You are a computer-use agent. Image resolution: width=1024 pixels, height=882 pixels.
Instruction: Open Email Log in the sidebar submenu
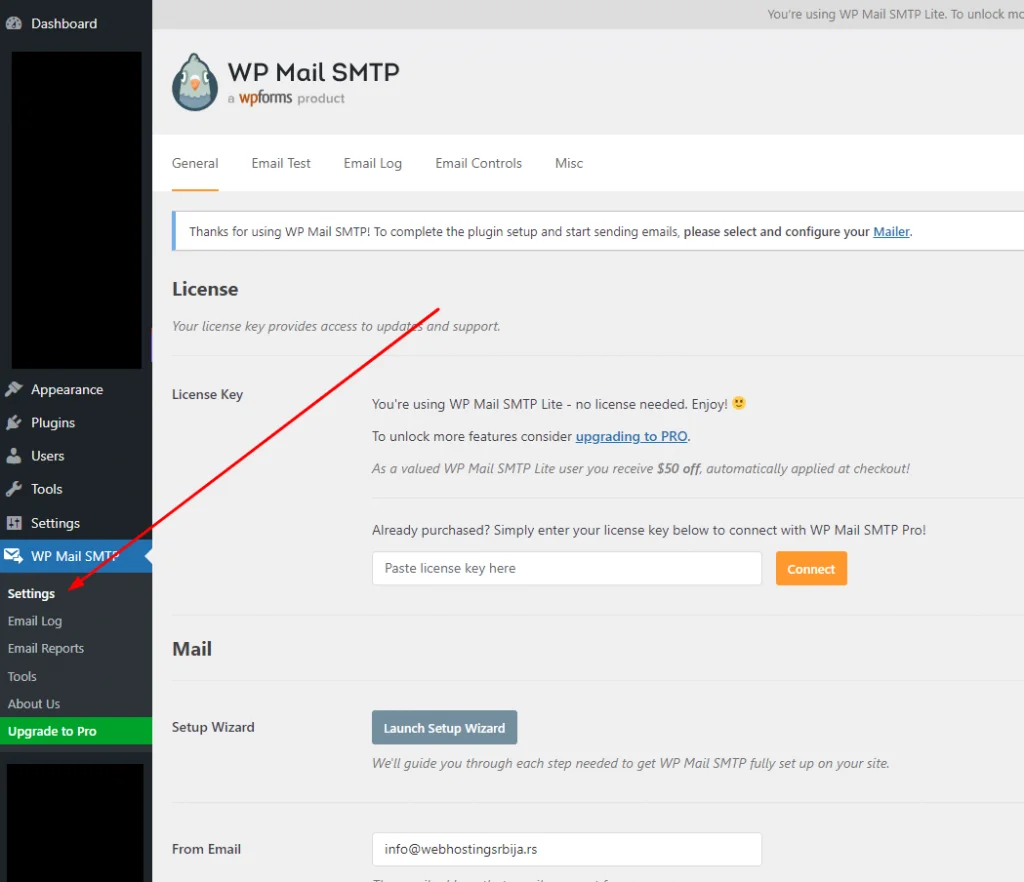click(x=35, y=621)
